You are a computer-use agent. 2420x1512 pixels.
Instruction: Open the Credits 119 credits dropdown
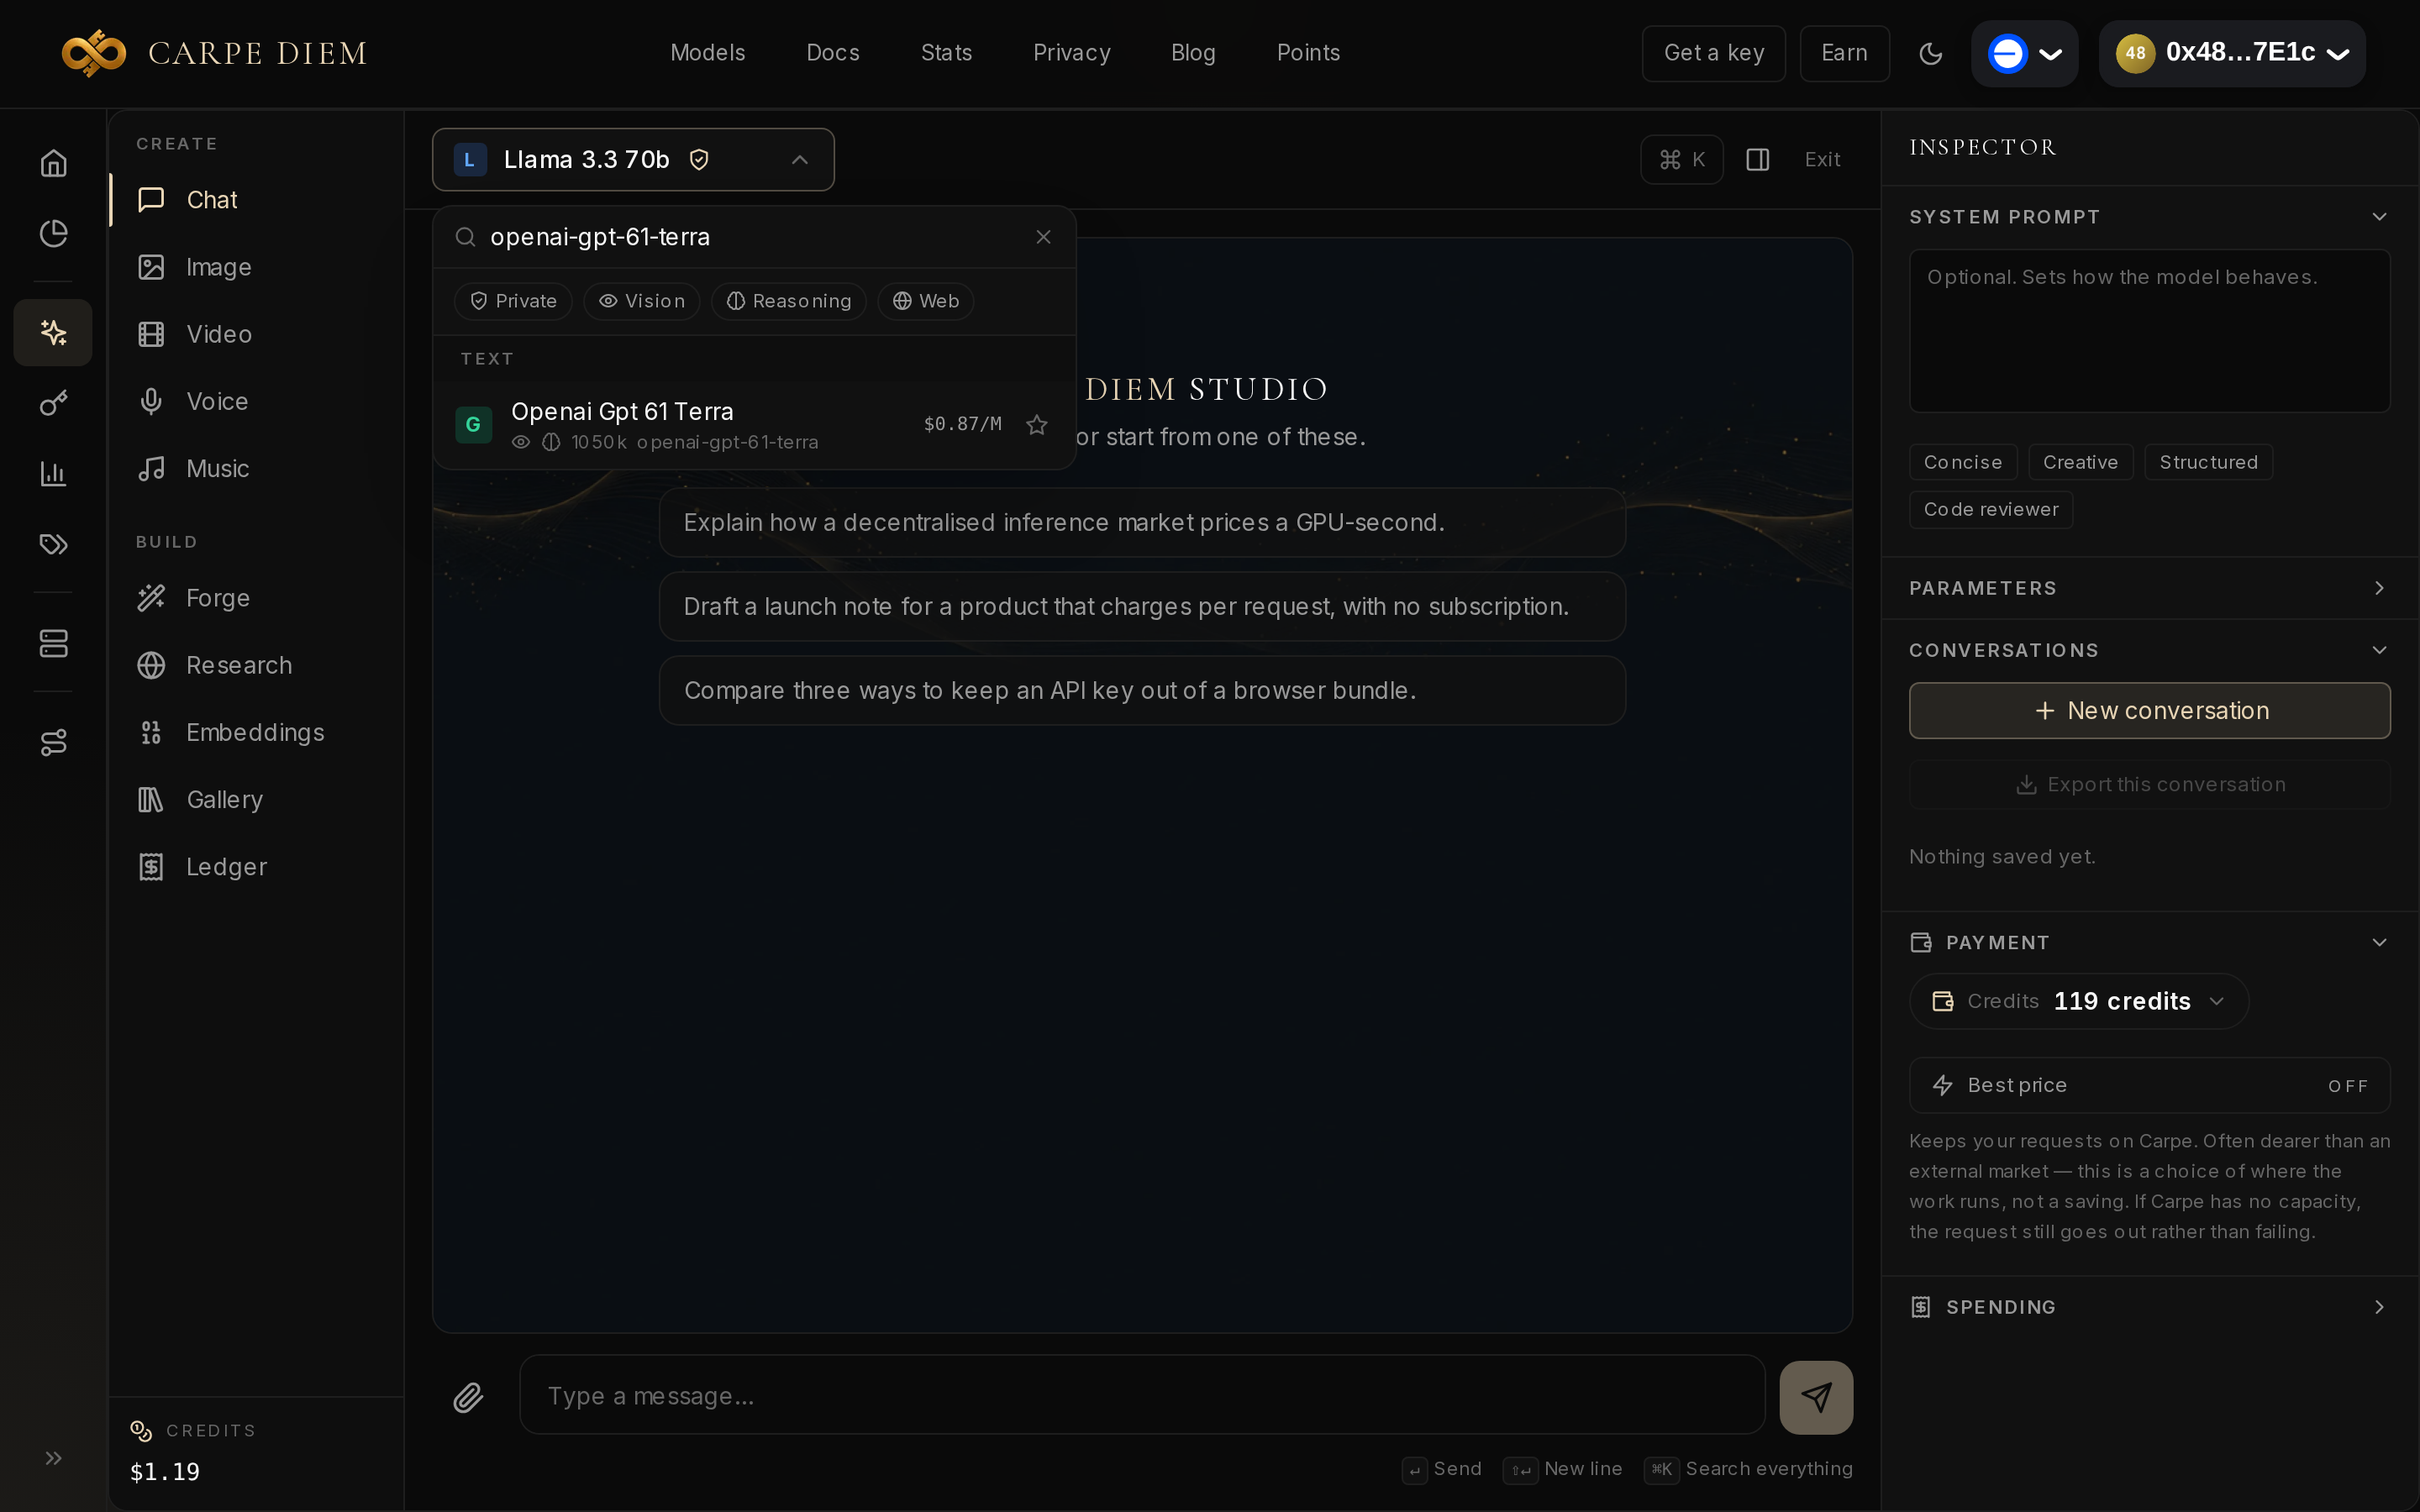(2078, 1001)
